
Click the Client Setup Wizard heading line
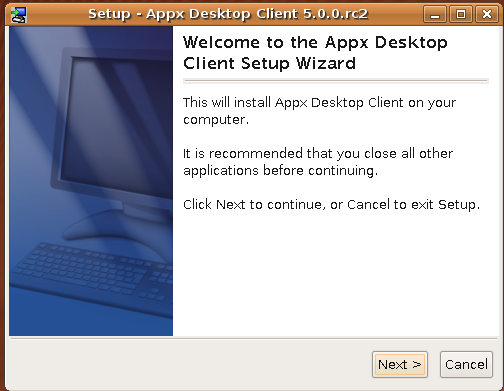[269, 63]
